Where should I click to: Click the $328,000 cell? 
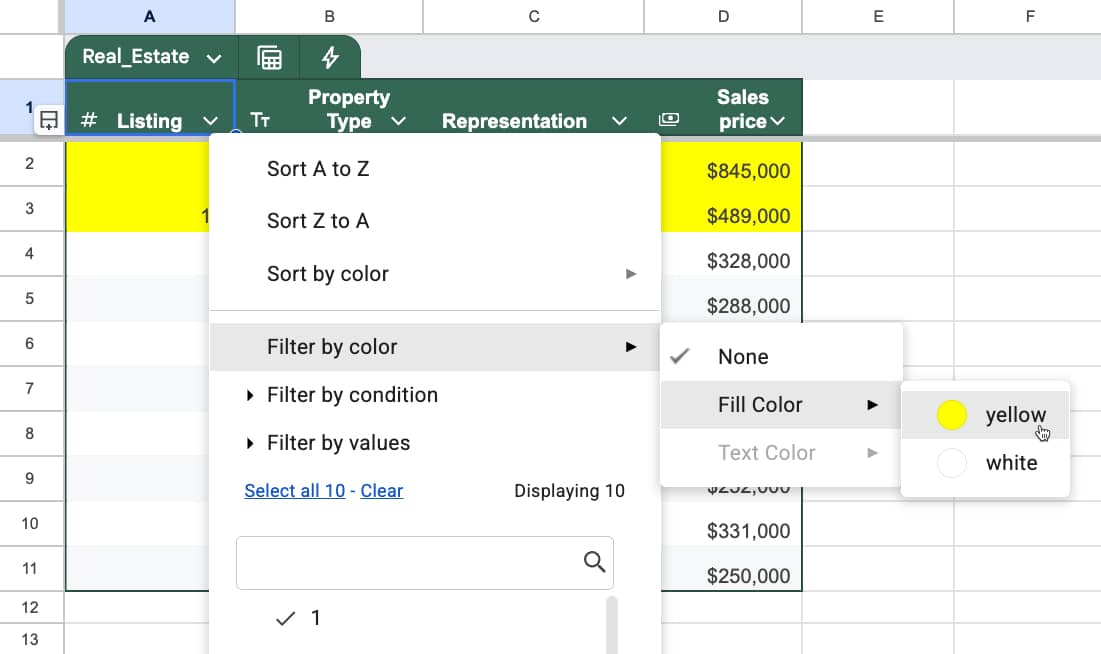coord(732,254)
